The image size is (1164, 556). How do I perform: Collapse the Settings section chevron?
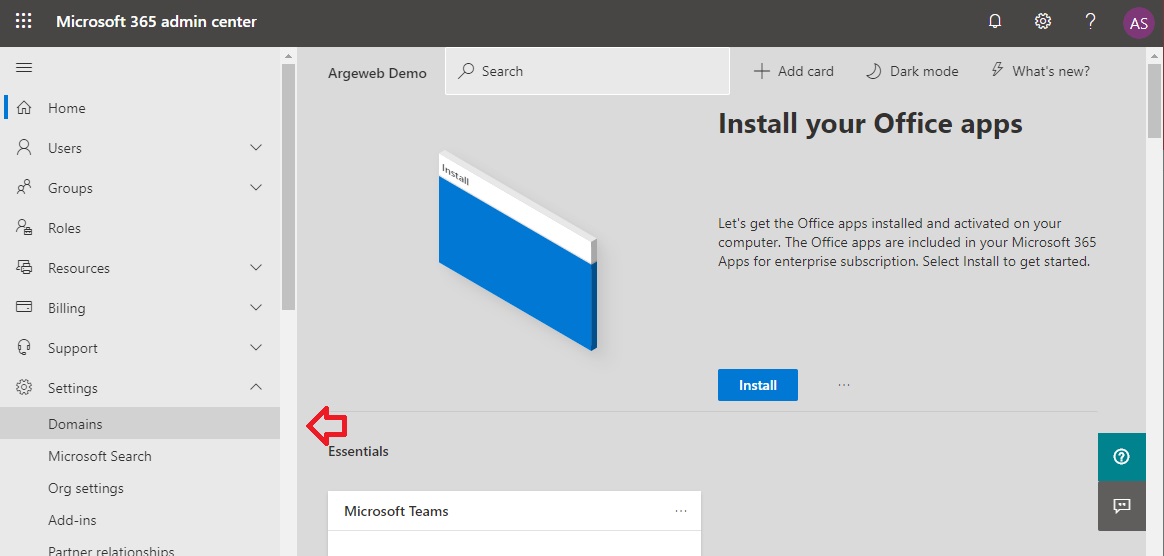[256, 387]
